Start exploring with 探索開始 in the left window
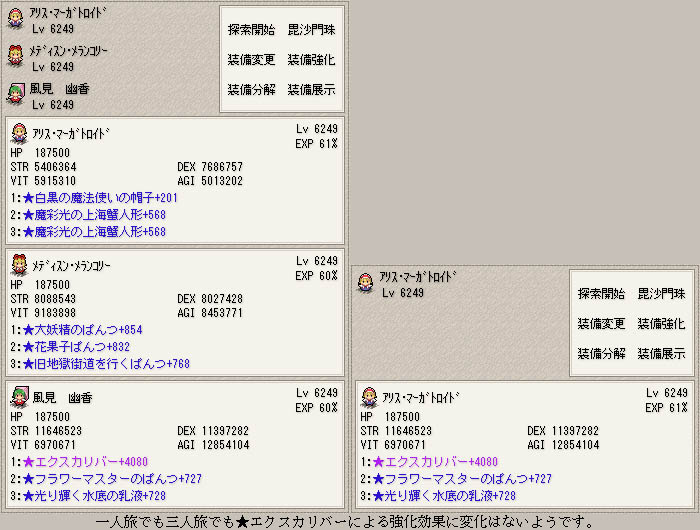Viewport: 700px width, 530px height. coord(251,29)
